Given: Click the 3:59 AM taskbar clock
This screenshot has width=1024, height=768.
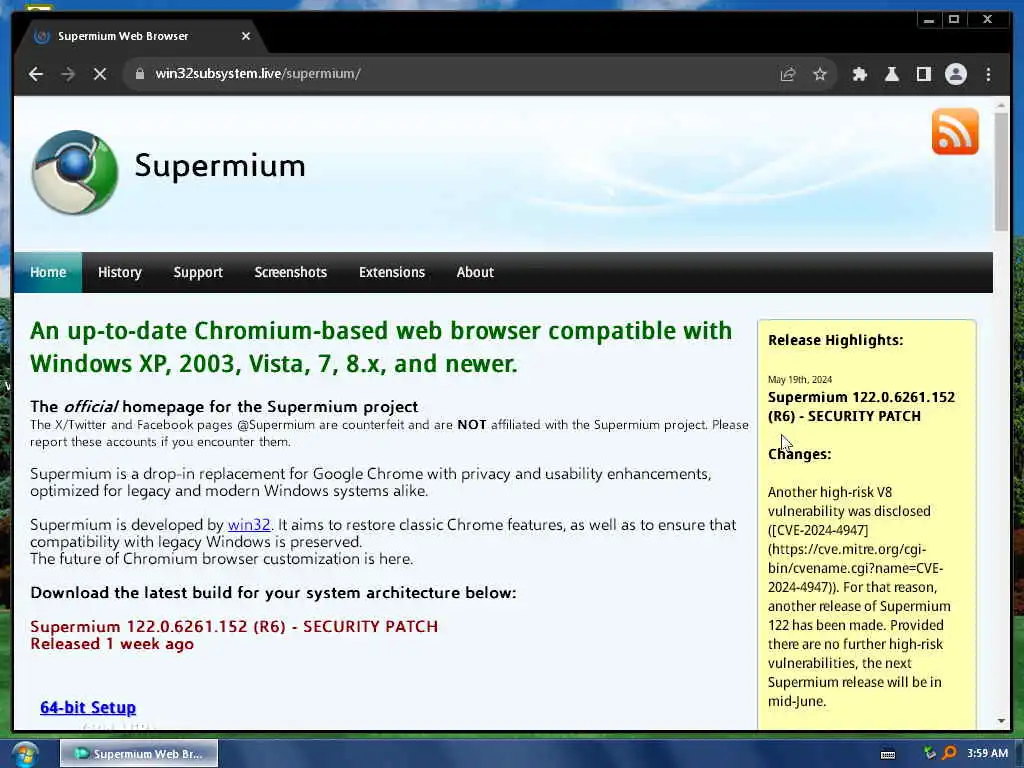Looking at the screenshot, I should pyautogui.click(x=987, y=753).
